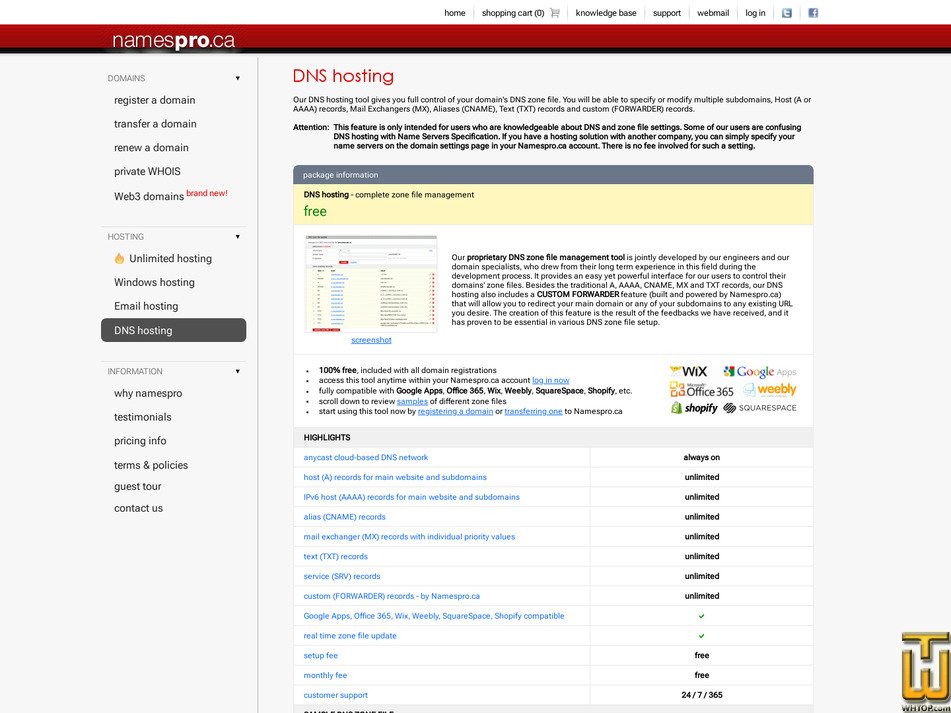Open the Twitter icon in the top bar
Screen dimensions: 951x713
click(x=787, y=13)
